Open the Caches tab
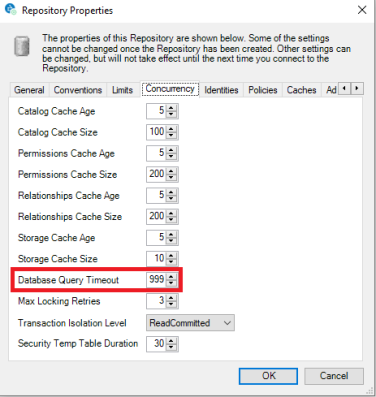This screenshot has width=376, height=397. (302, 90)
